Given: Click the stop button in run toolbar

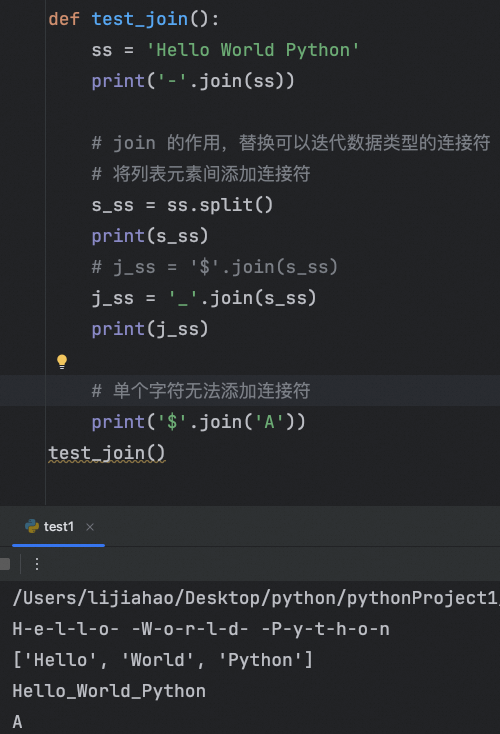Looking at the screenshot, I should coord(5,564).
